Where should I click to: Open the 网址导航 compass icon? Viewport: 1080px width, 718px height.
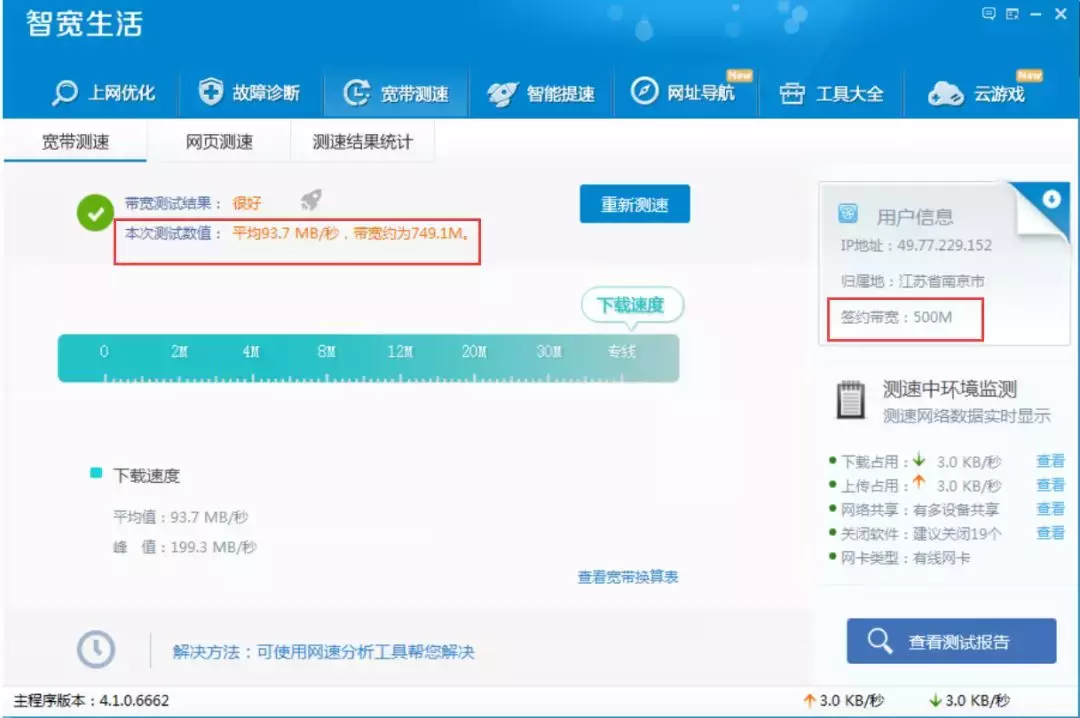pyautogui.click(x=646, y=91)
